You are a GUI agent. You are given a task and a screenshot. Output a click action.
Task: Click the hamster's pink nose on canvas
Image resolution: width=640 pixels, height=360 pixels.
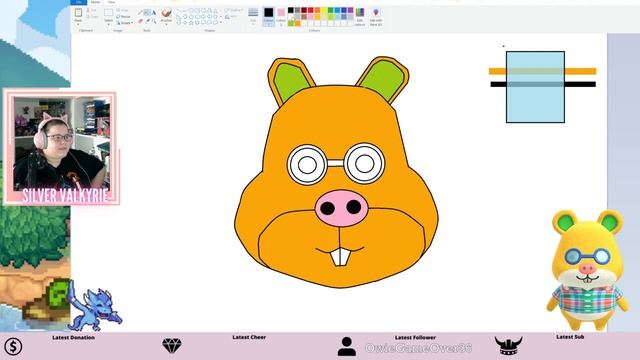(341, 208)
